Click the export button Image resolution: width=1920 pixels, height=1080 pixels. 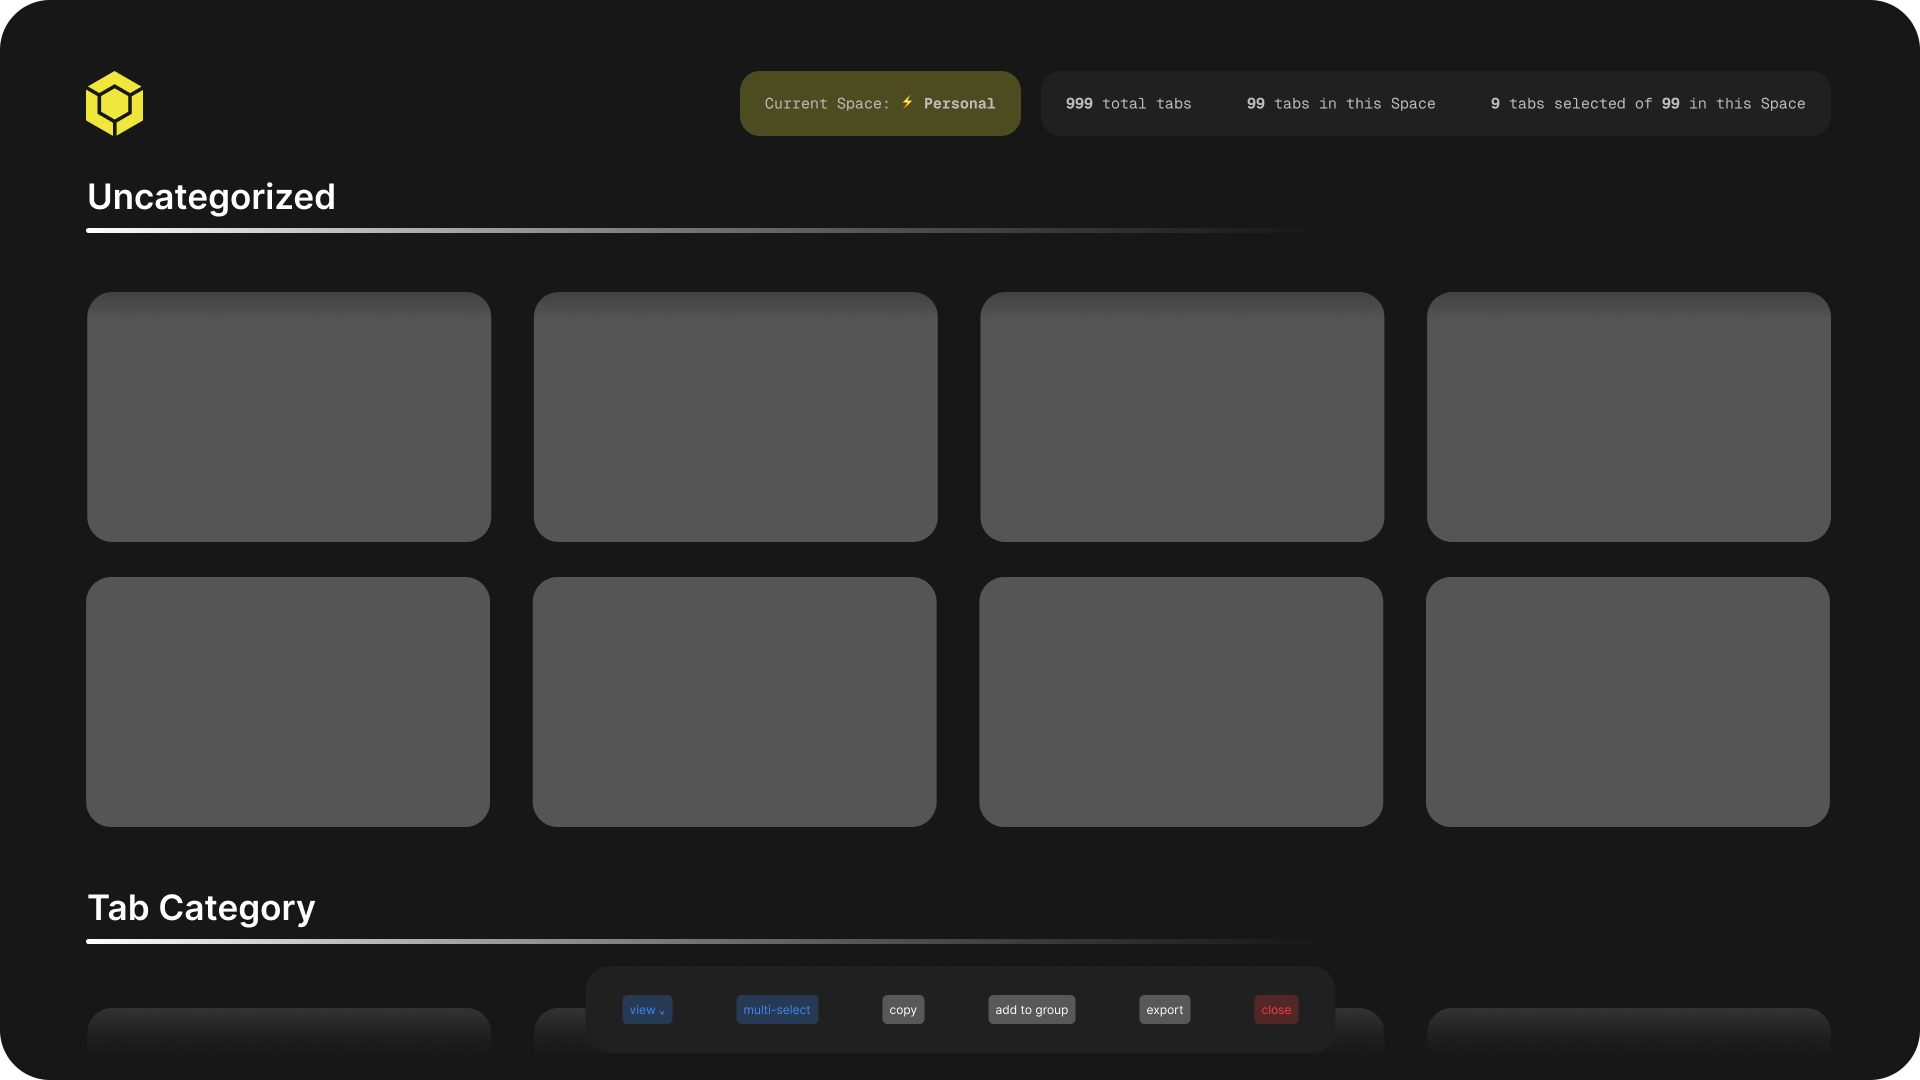tap(1165, 1009)
